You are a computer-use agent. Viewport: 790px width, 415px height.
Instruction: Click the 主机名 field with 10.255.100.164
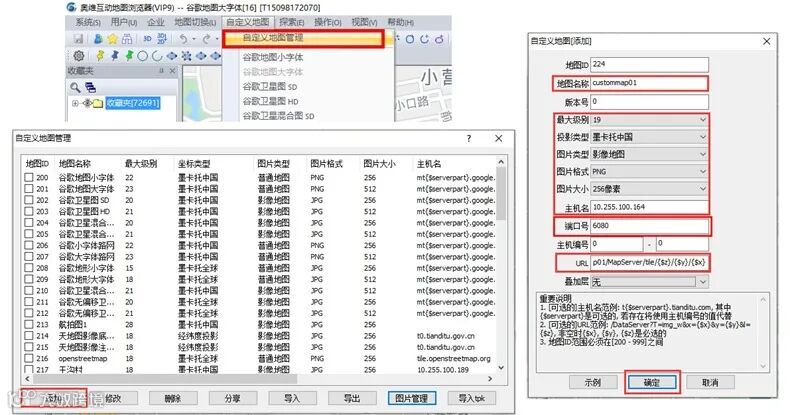tap(649, 207)
